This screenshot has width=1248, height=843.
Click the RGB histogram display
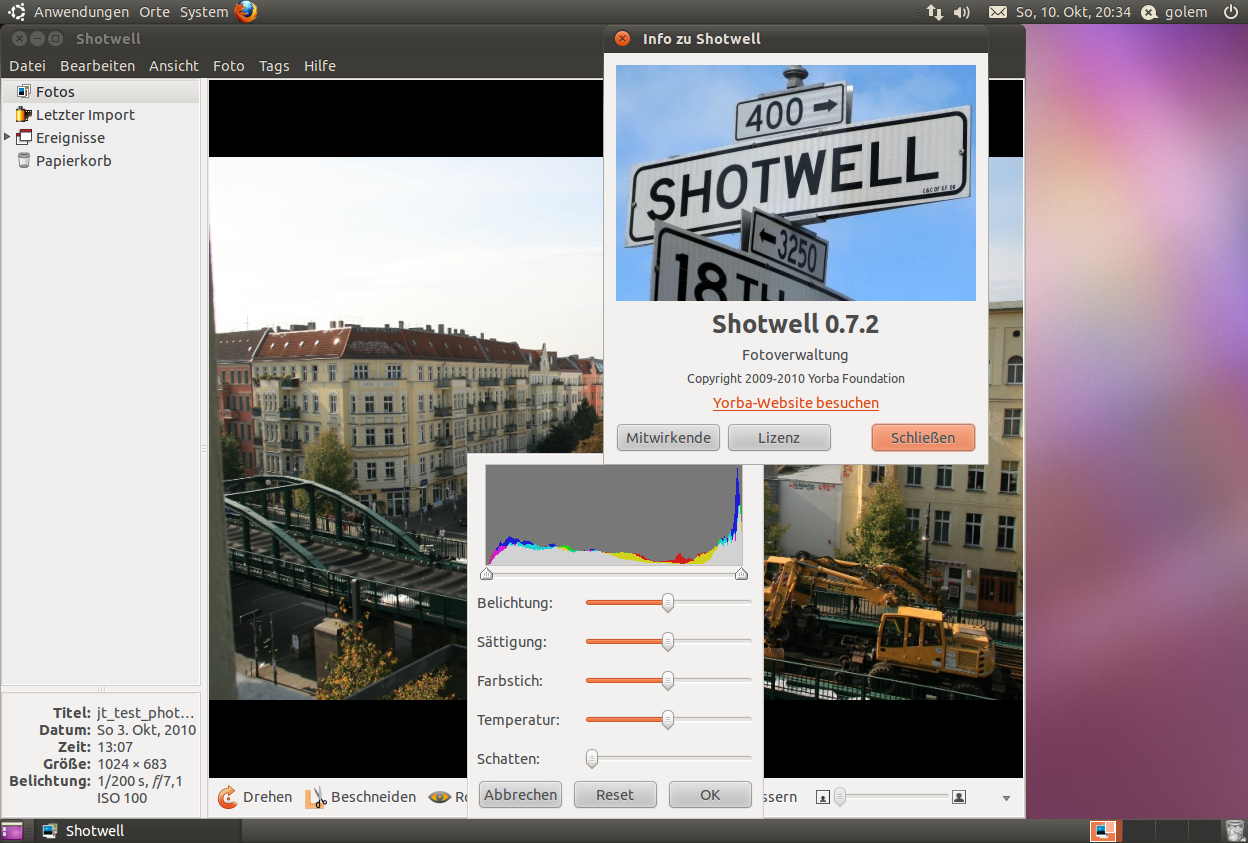[x=614, y=516]
